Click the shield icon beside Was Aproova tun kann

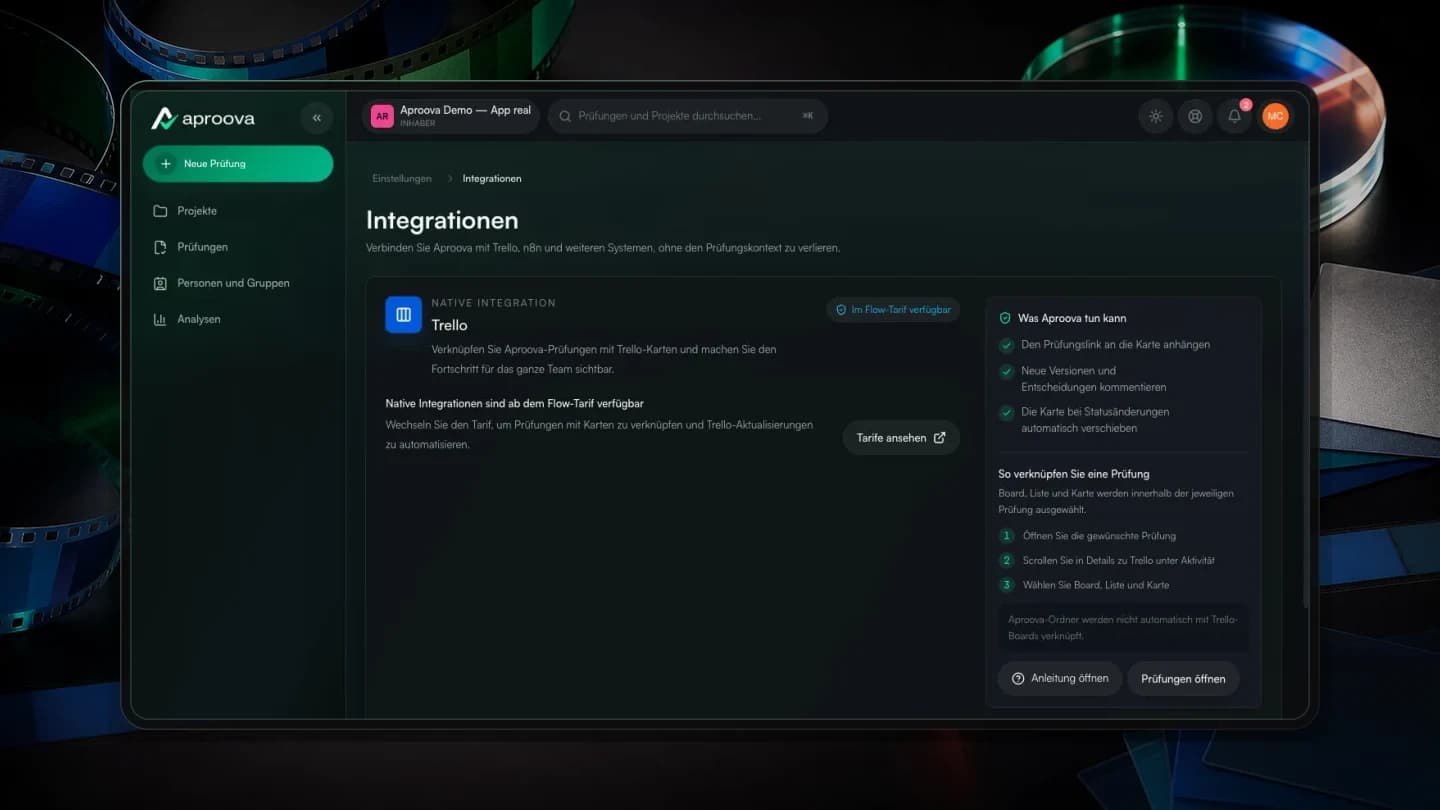(1005, 318)
